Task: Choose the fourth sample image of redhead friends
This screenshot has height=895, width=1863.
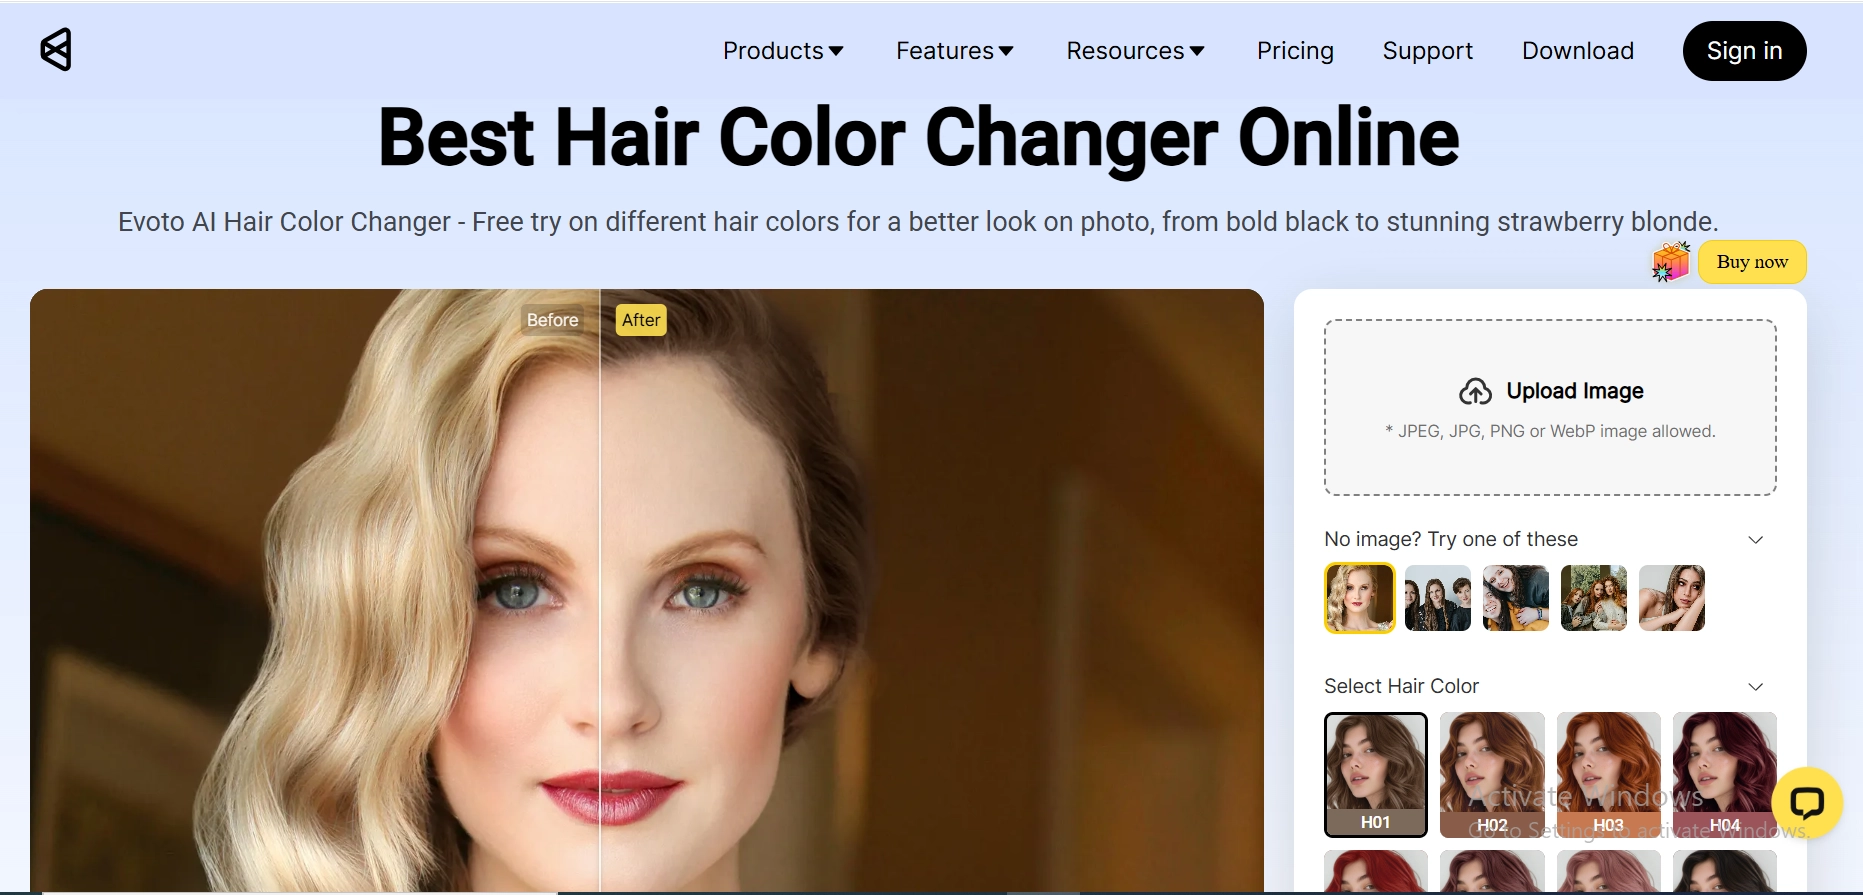Action: point(1593,598)
